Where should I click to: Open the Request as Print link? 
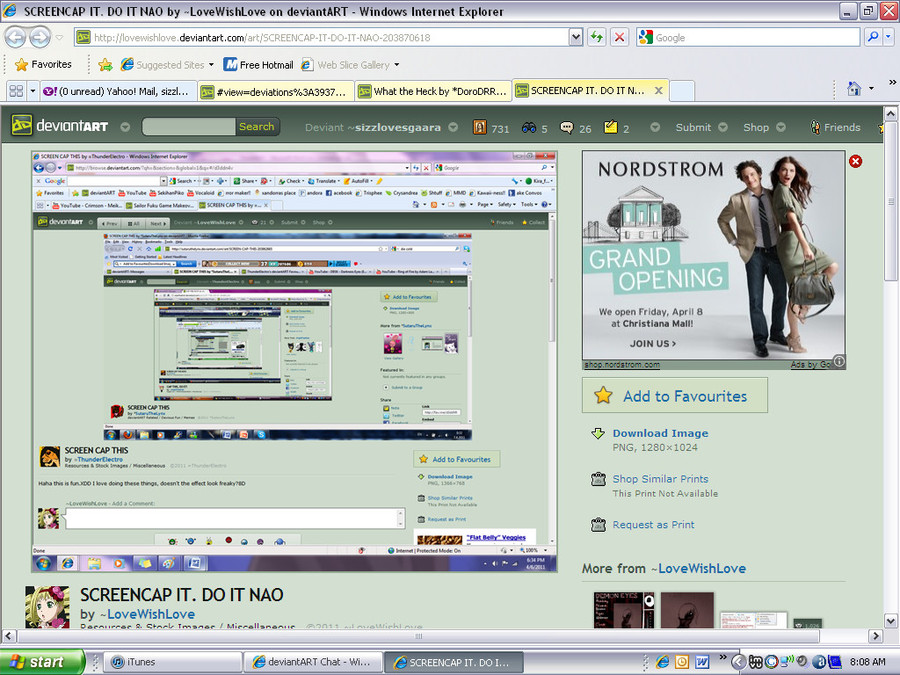[x=653, y=524]
